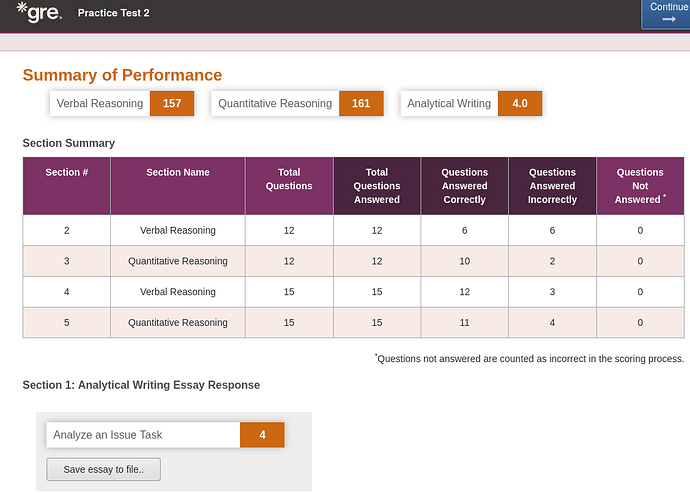Screen dimensions: 690x494
Task: Click the Practice Test 2 title text
Action: pyautogui.click(x=113, y=14)
